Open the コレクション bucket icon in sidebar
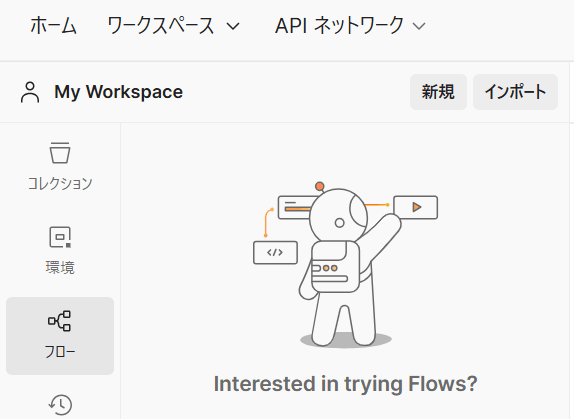Image resolution: width=574 pixels, height=419 pixels. (x=60, y=153)
